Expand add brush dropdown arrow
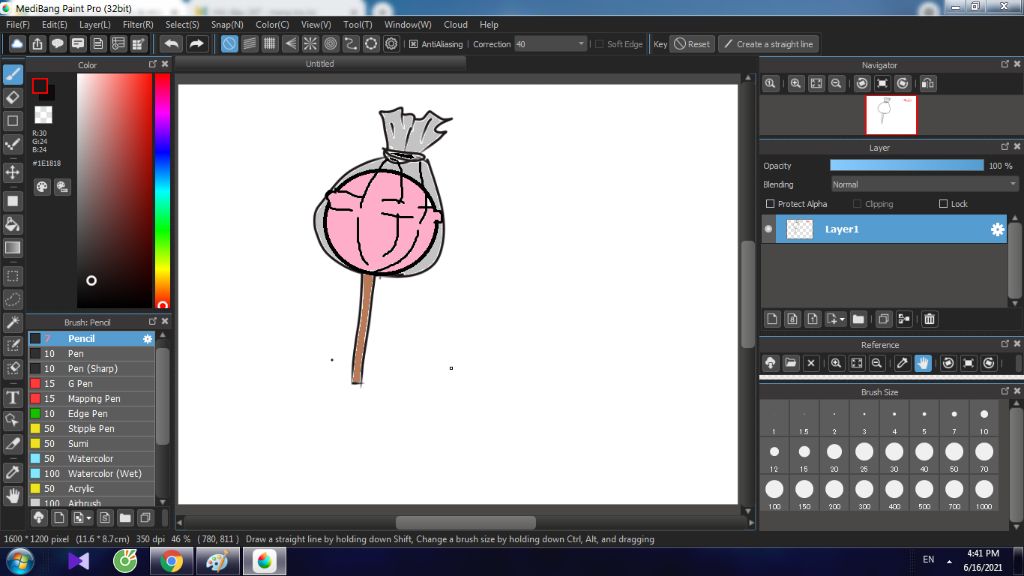The image size is (1024, 576). click(x=88, y=518)
